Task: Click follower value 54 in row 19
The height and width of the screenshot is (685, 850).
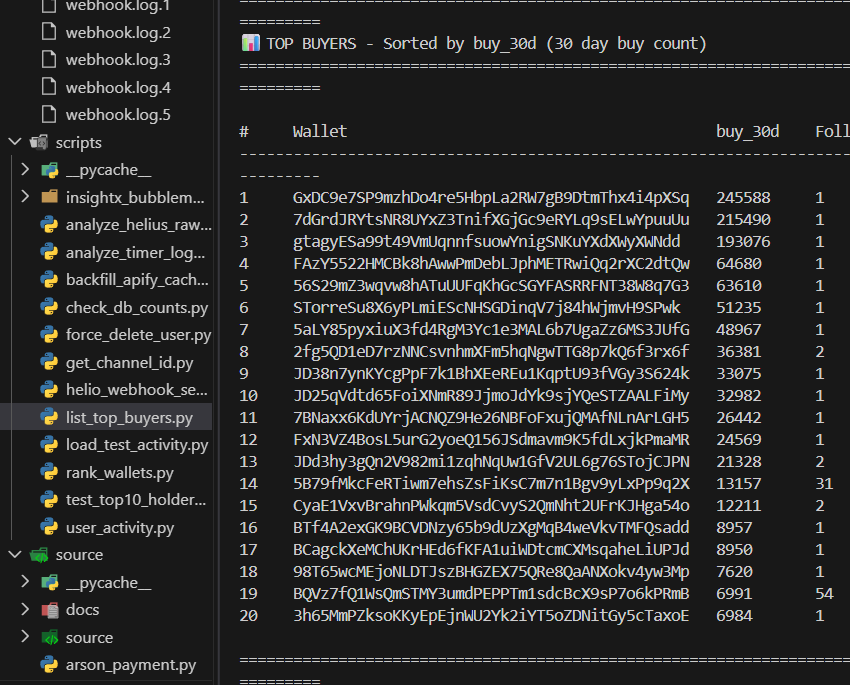Action: (824, 594)
